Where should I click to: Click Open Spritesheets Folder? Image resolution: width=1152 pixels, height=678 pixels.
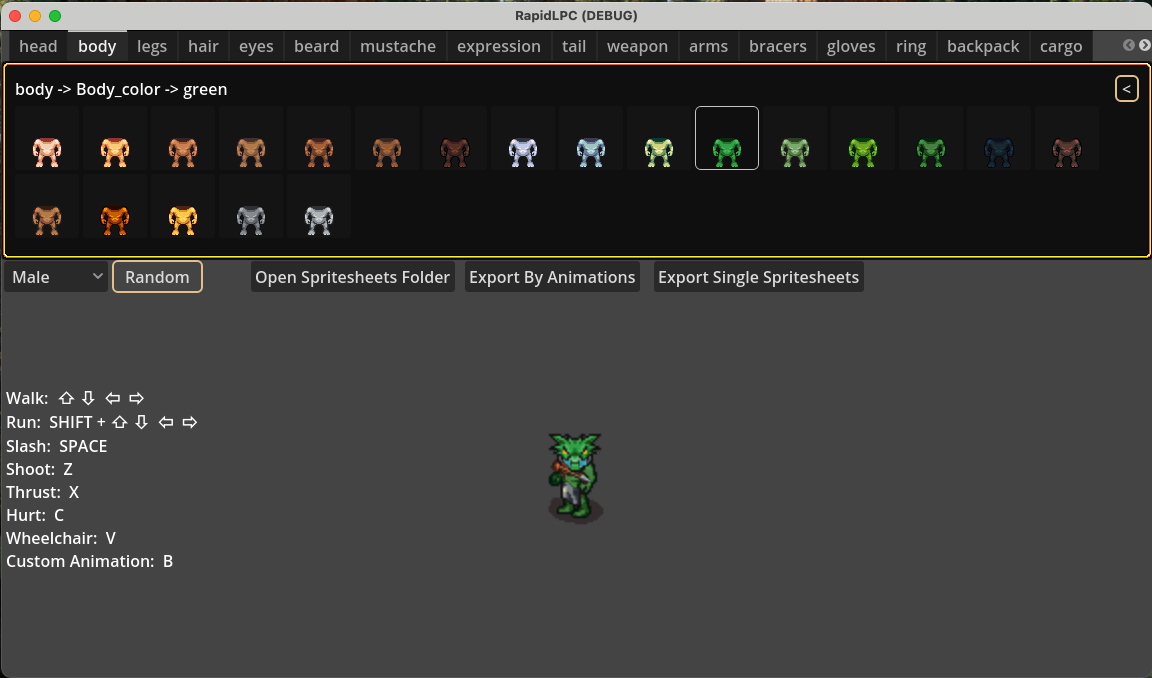point(353,277)
